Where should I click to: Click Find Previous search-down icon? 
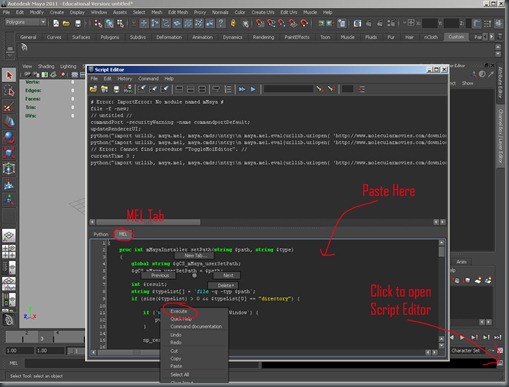pos(320,89)
